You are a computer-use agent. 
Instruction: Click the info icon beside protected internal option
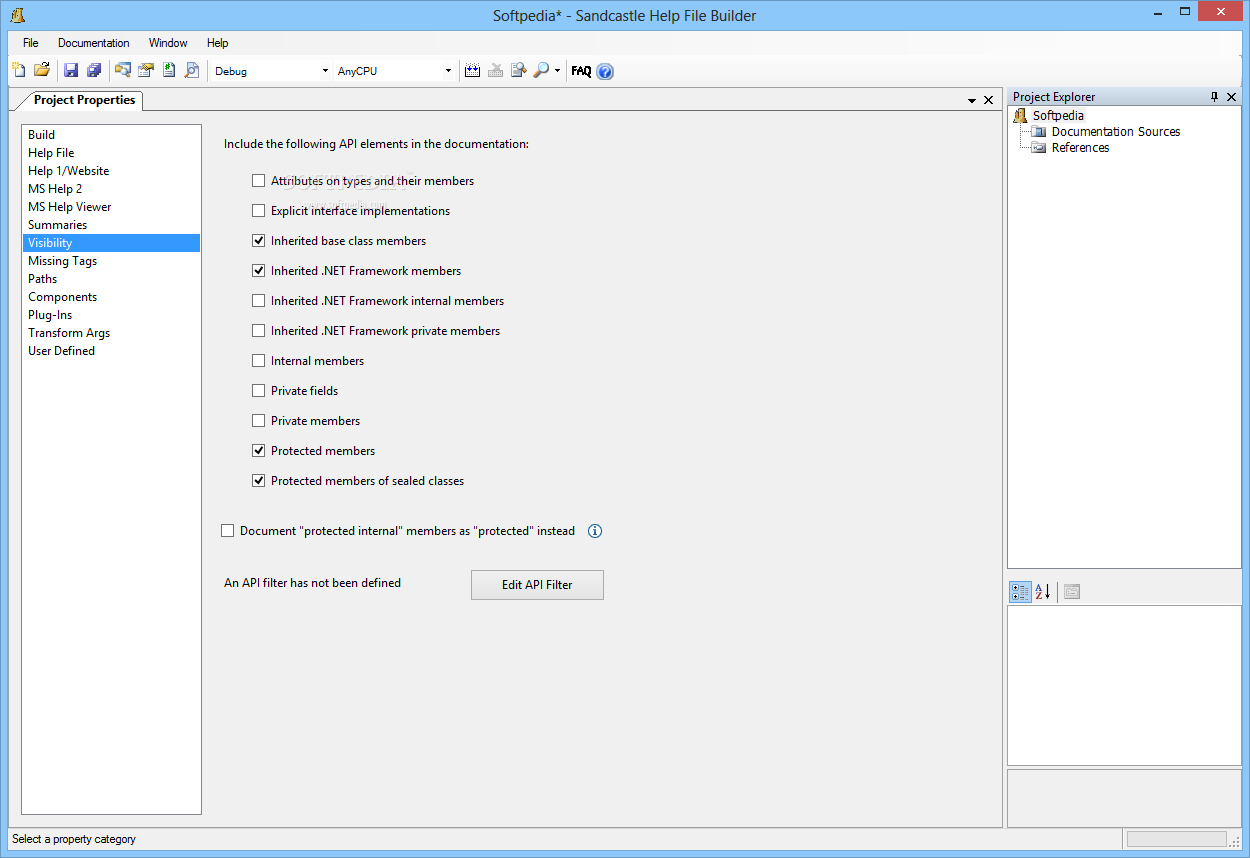595,531
